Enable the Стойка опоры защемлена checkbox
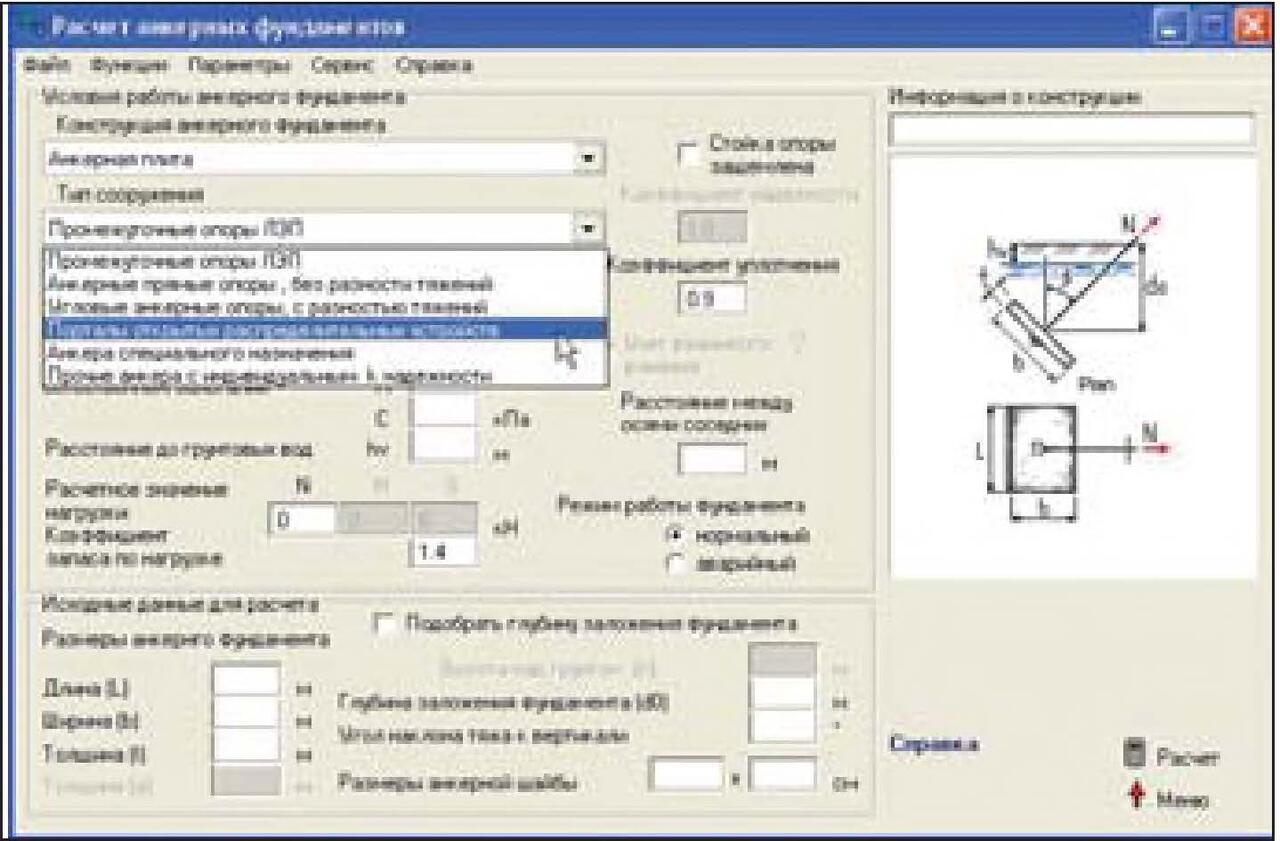 point(689,153)
